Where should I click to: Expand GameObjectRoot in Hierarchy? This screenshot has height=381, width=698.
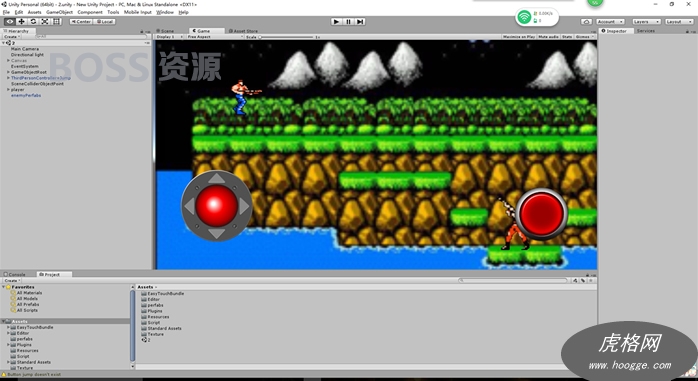point(8,72)
